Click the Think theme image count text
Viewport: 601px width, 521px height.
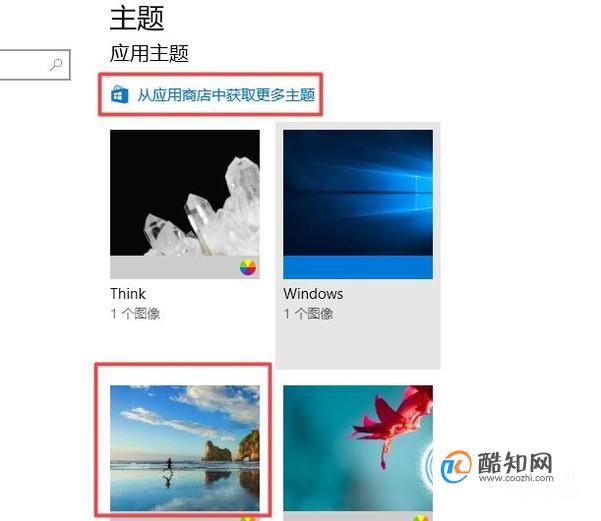[135, 314]
